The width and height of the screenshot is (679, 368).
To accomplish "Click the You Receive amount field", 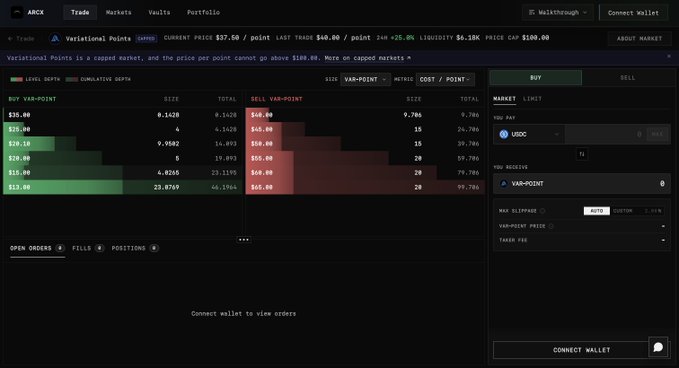I will click(x=582, y=184).
